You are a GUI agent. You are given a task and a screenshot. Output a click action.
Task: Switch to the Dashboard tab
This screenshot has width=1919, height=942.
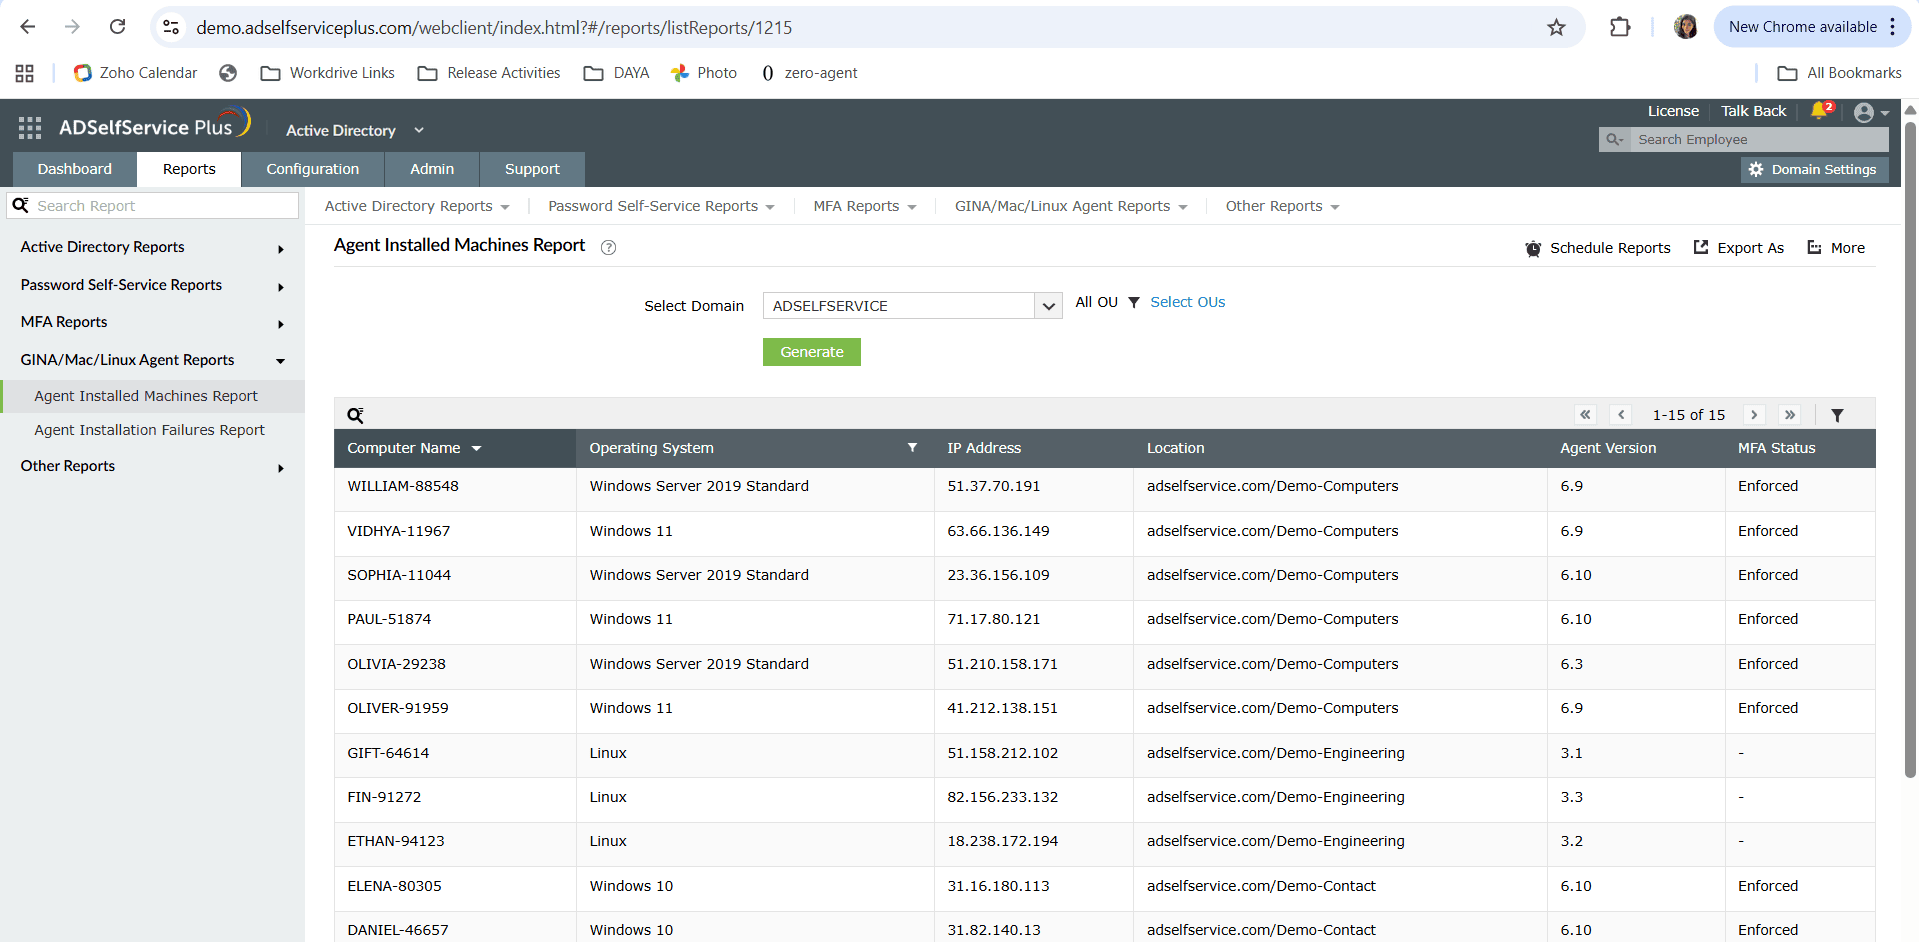(x=75, y=169)
